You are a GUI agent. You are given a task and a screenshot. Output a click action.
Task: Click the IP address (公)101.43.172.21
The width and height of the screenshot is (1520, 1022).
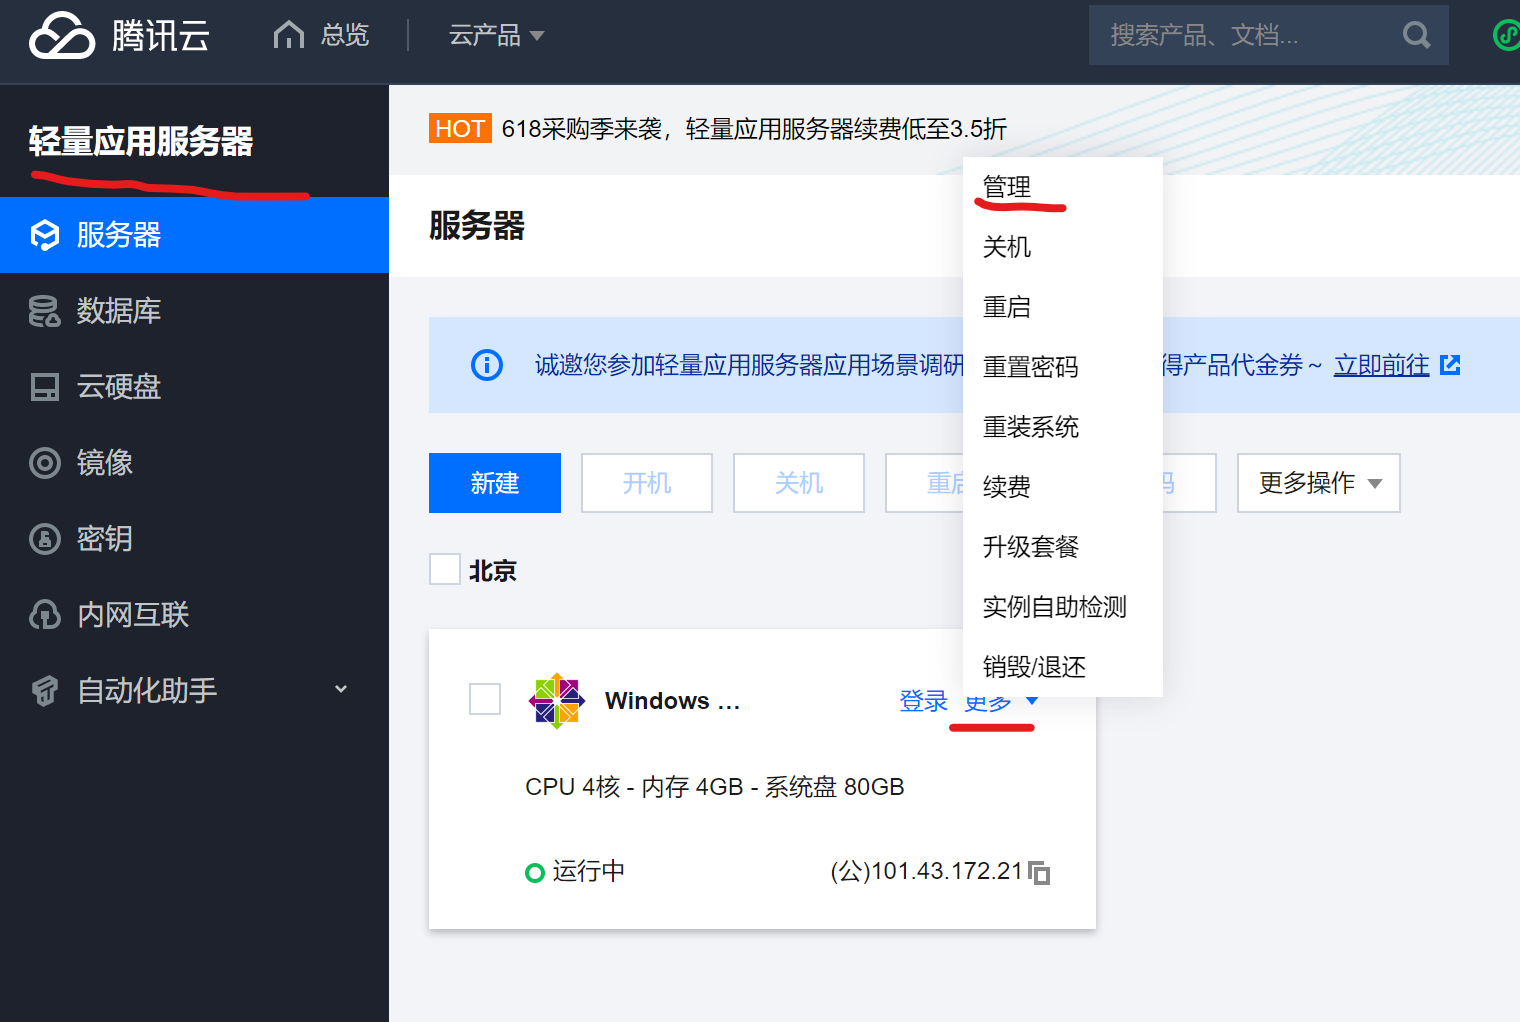point(927,871)
